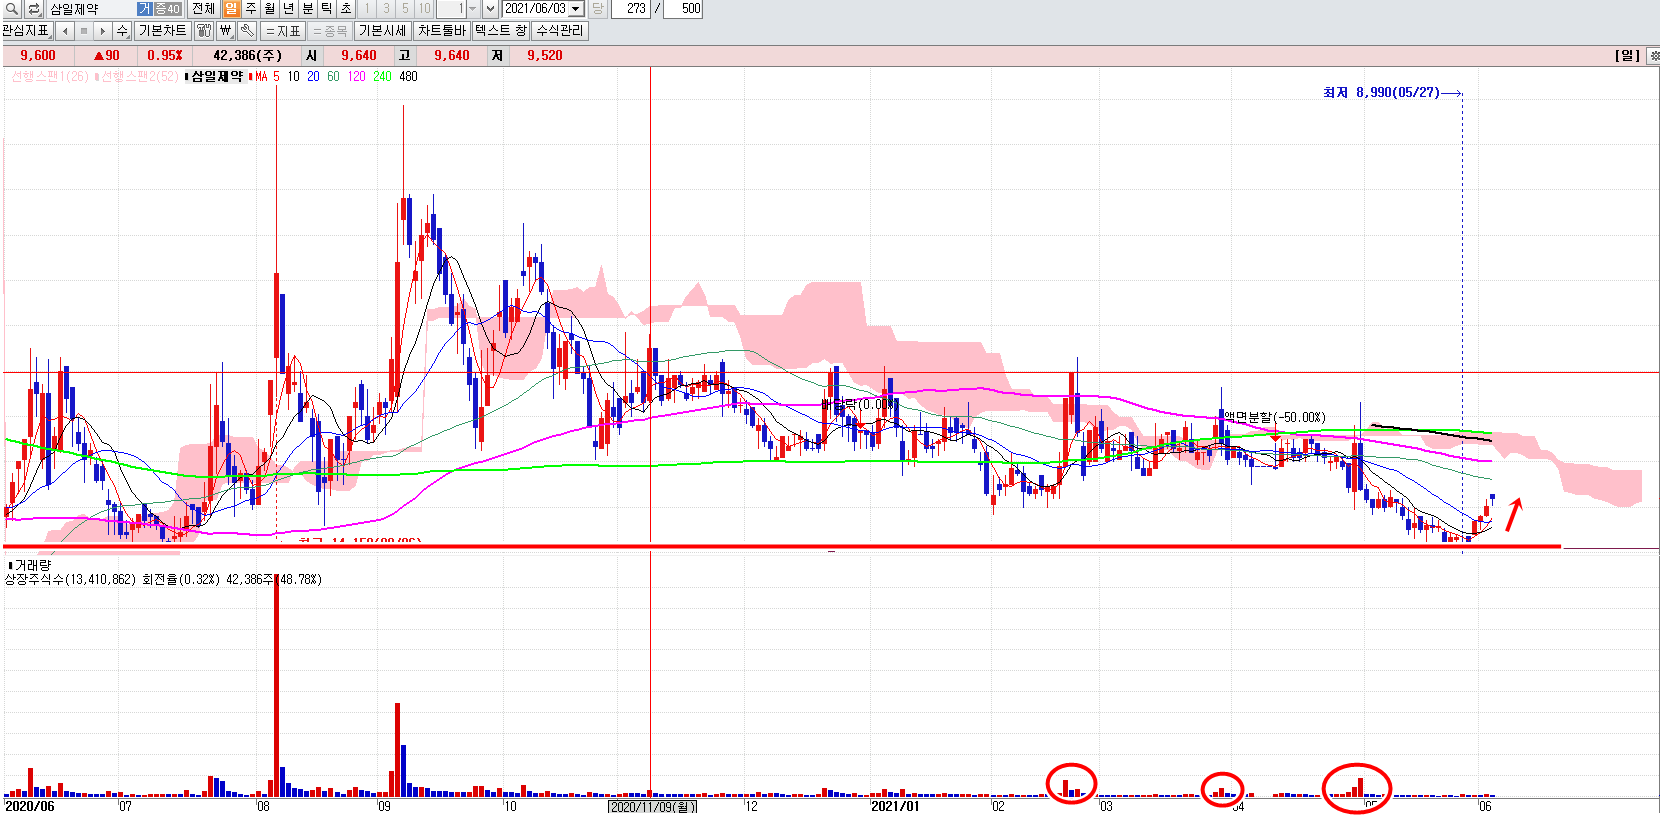Click the 증40 margin badge
The image size is (1660, 817).
pos(167,9)
